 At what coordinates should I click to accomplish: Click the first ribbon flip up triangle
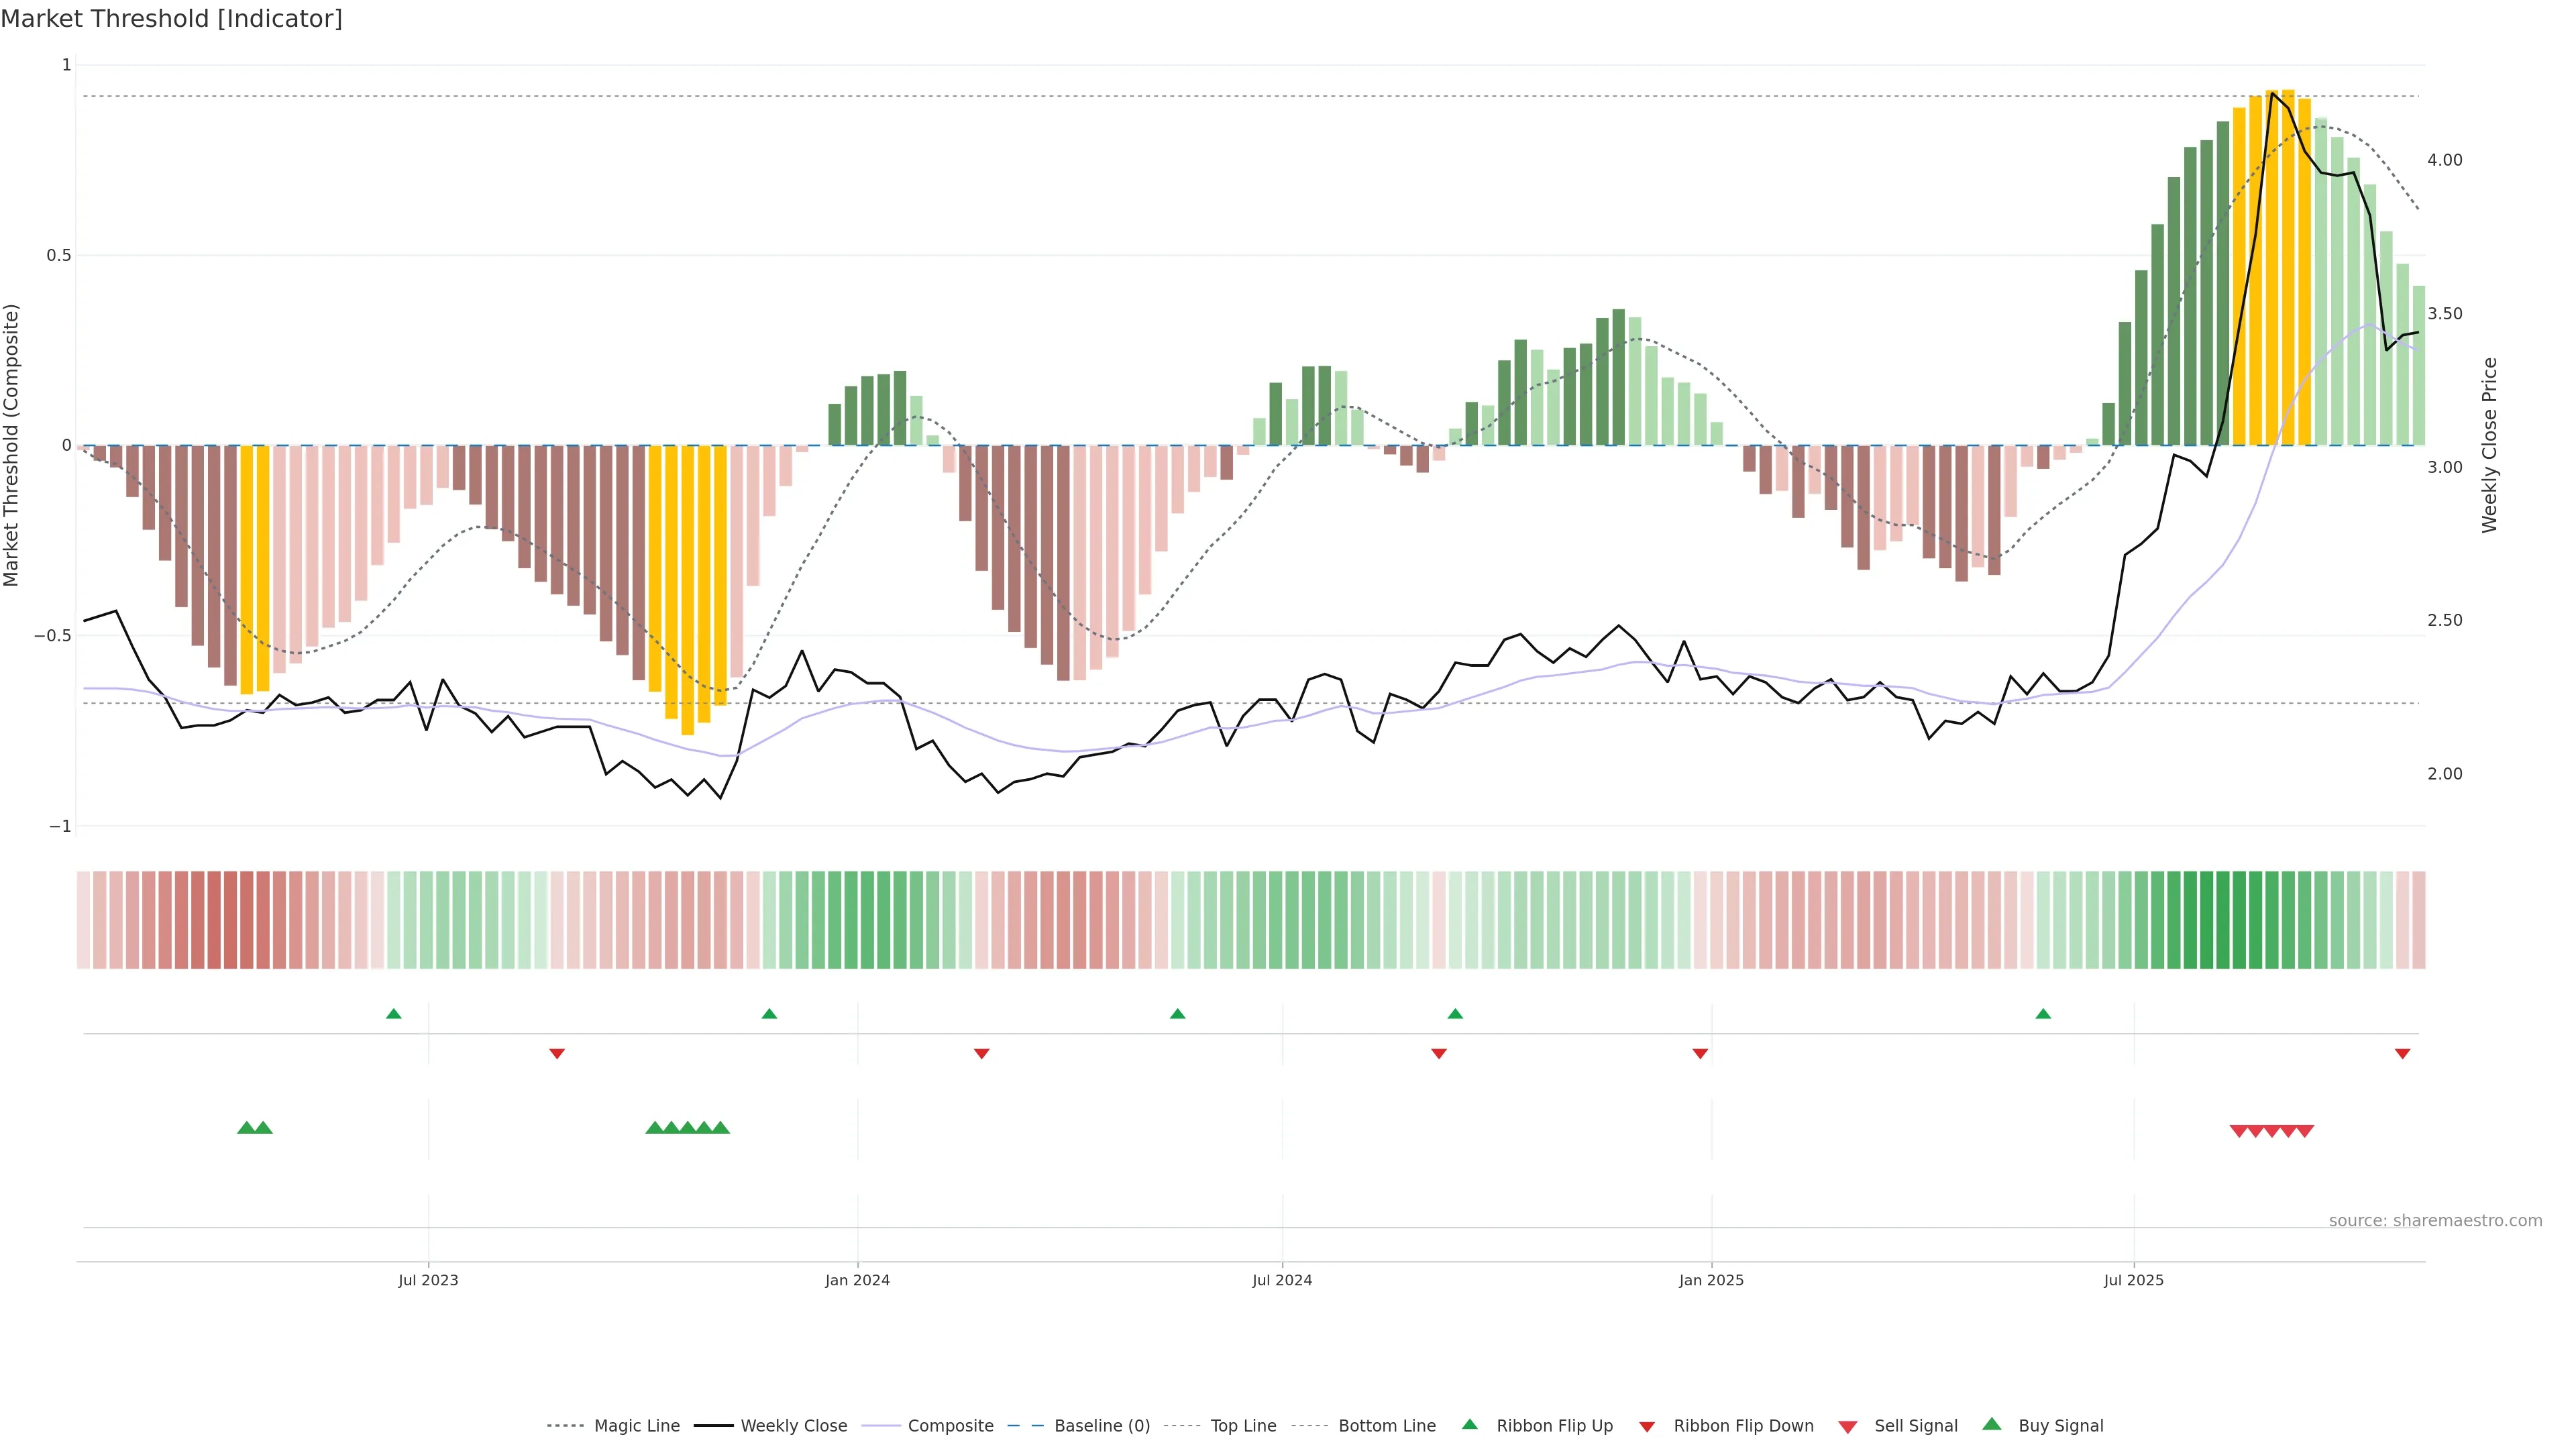click(394, 1014)
